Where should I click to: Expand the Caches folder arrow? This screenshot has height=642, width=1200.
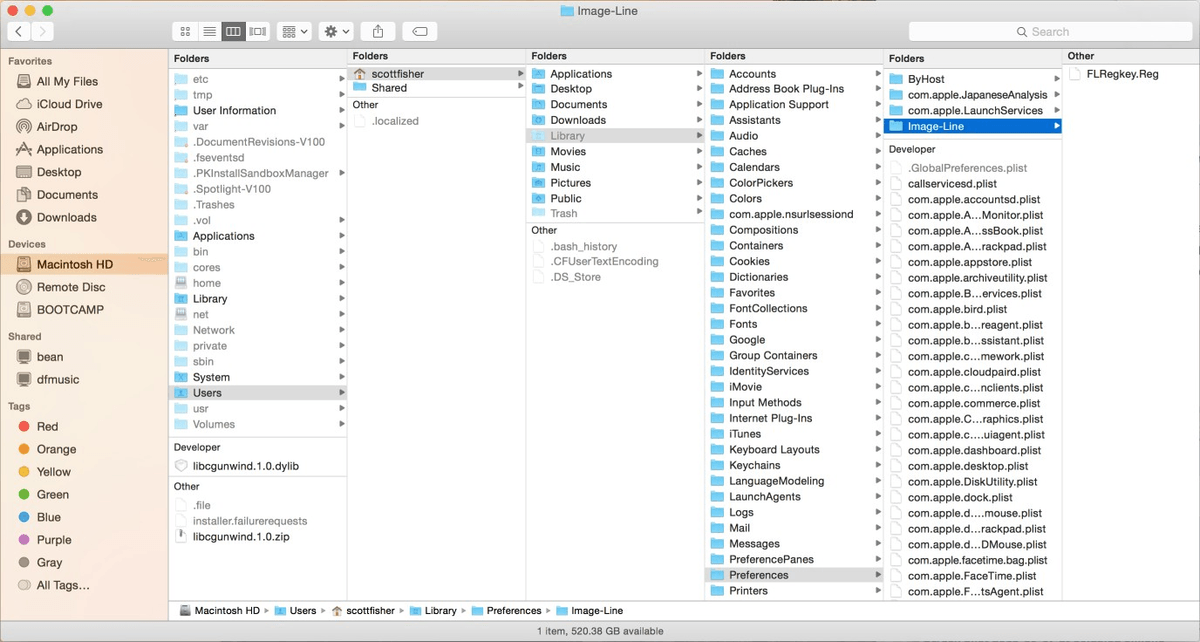pos(878,152)
